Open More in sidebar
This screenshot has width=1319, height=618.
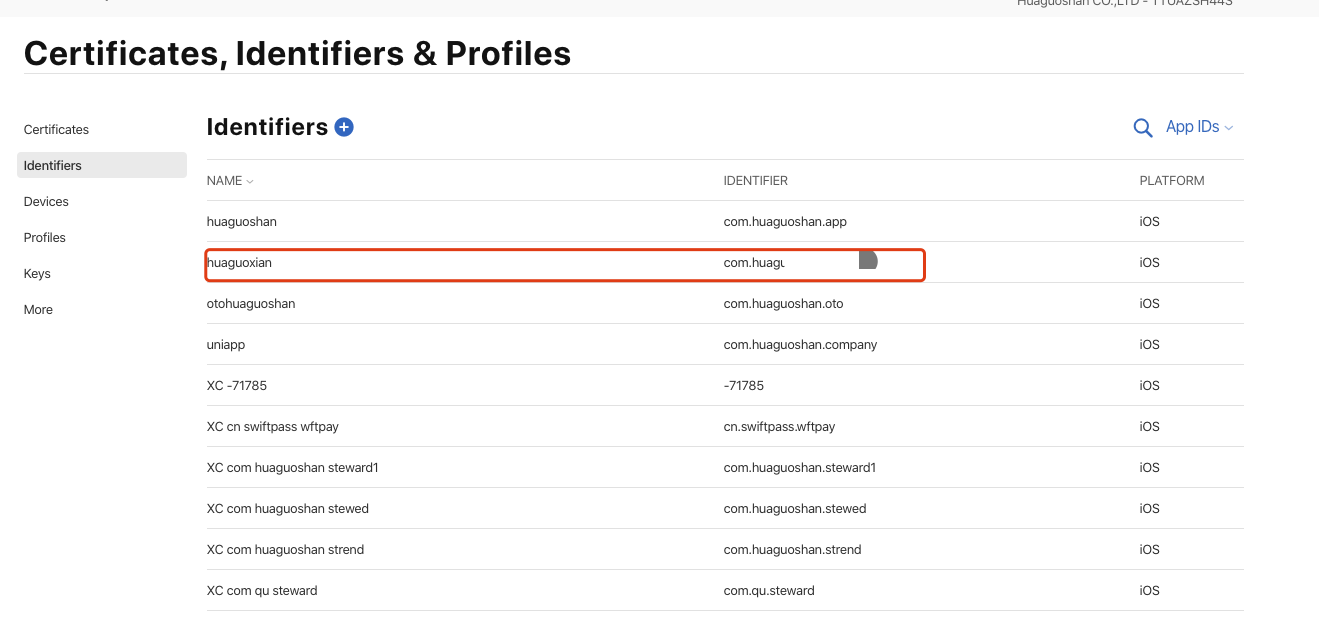tap(38, 309)
